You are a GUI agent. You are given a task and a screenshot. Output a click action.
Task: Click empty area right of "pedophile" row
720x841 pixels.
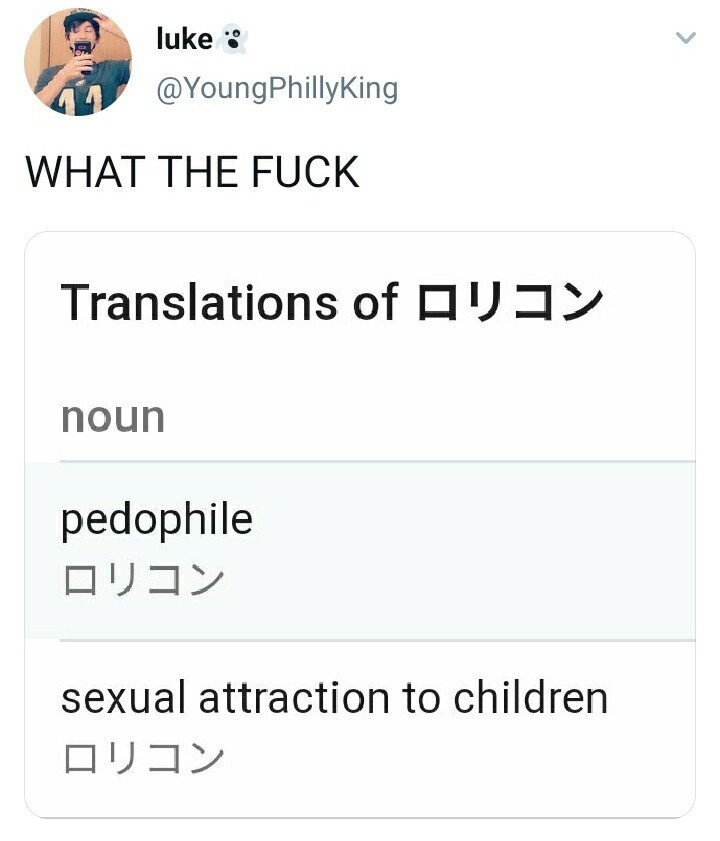coord(500,550)
